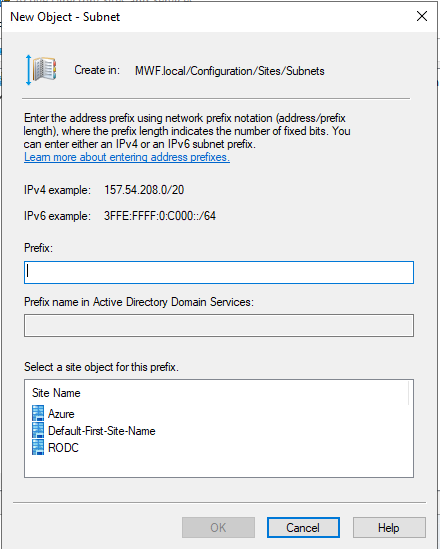The image size is (440, 549).
Task: Choose Default-First-Site-Name in the site list
Action: click(102, 431)
